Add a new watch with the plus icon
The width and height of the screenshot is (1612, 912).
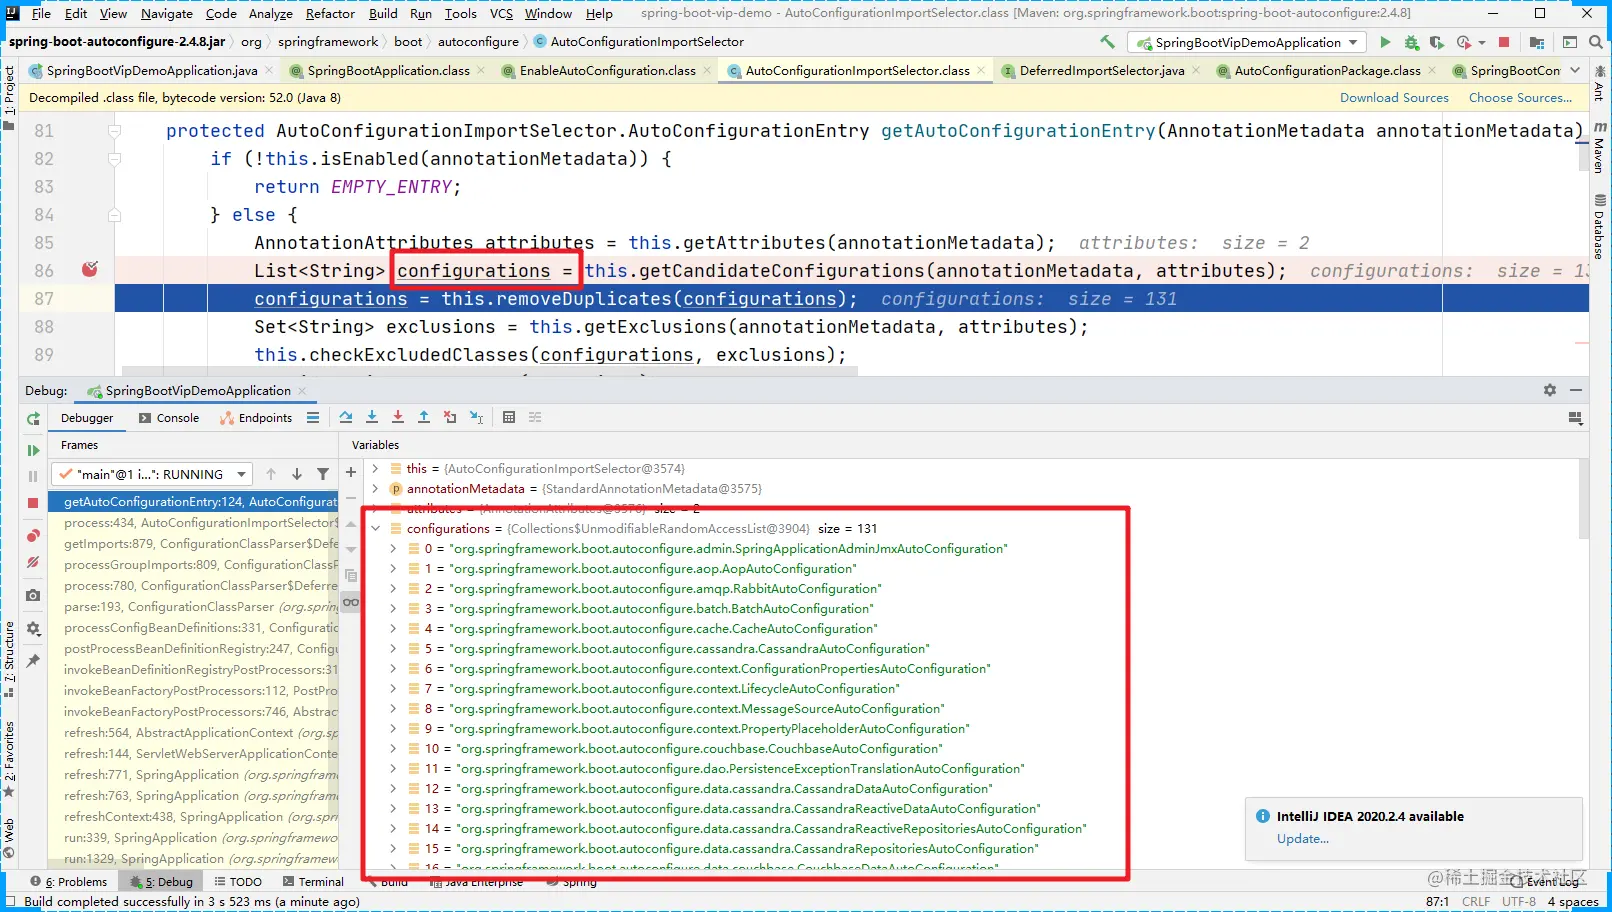click(x=351, y=472)
